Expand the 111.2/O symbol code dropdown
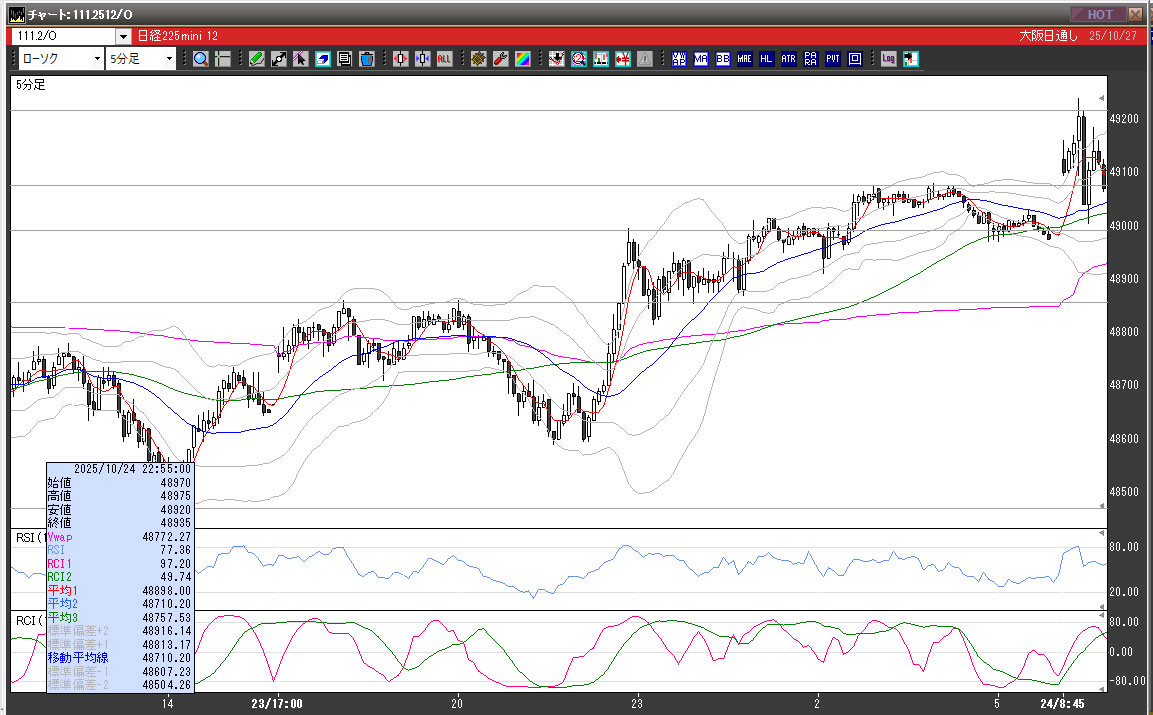This screenshot has width=1153, height=715. [123, 36]
